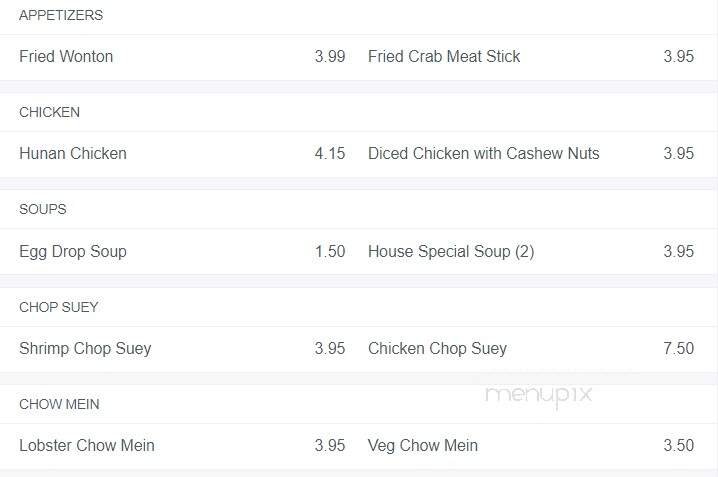Click the 4.15 Hunan Chicken price
718x477 pixels.
click(330, 154)
